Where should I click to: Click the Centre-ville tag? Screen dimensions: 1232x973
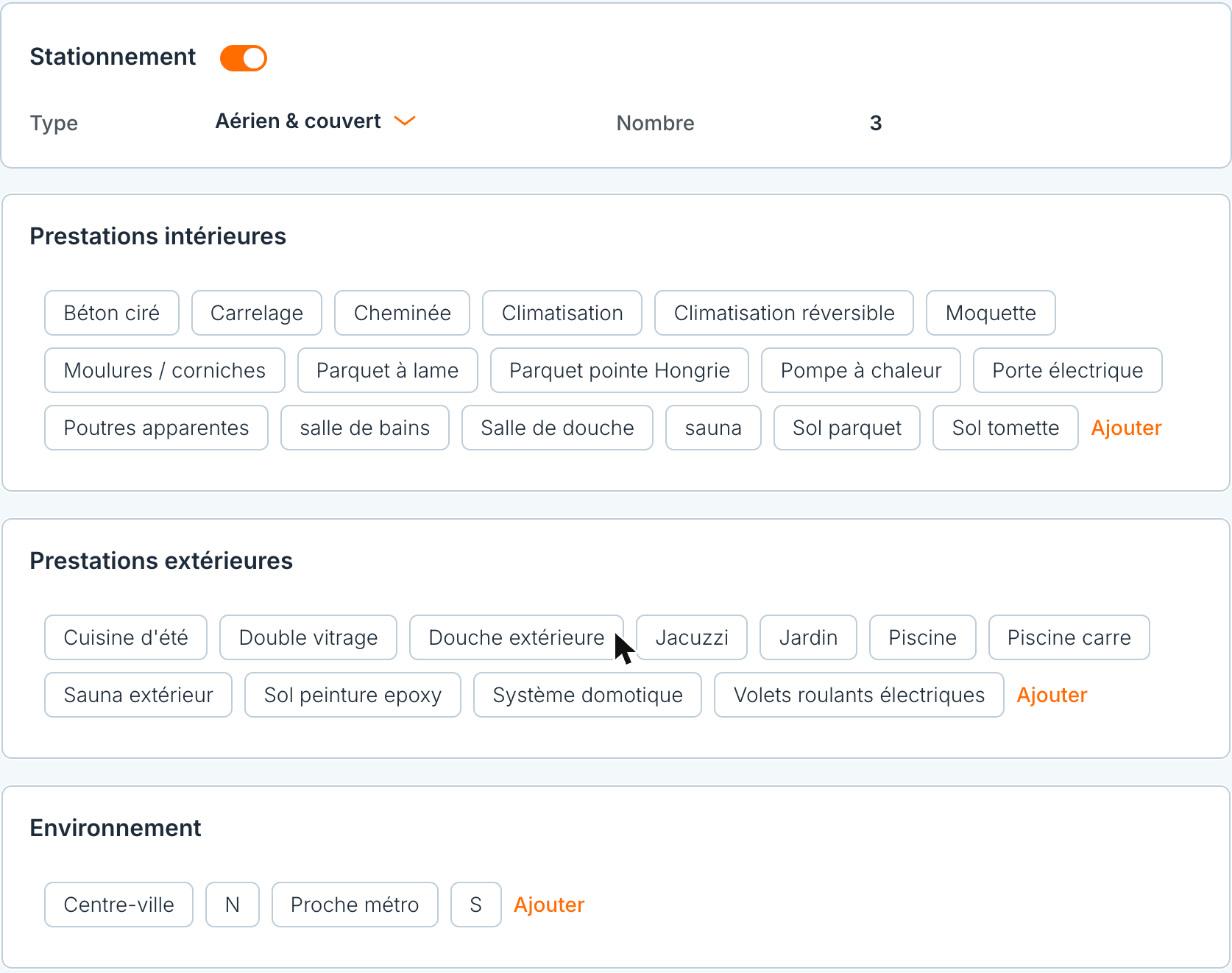[118, 905]
